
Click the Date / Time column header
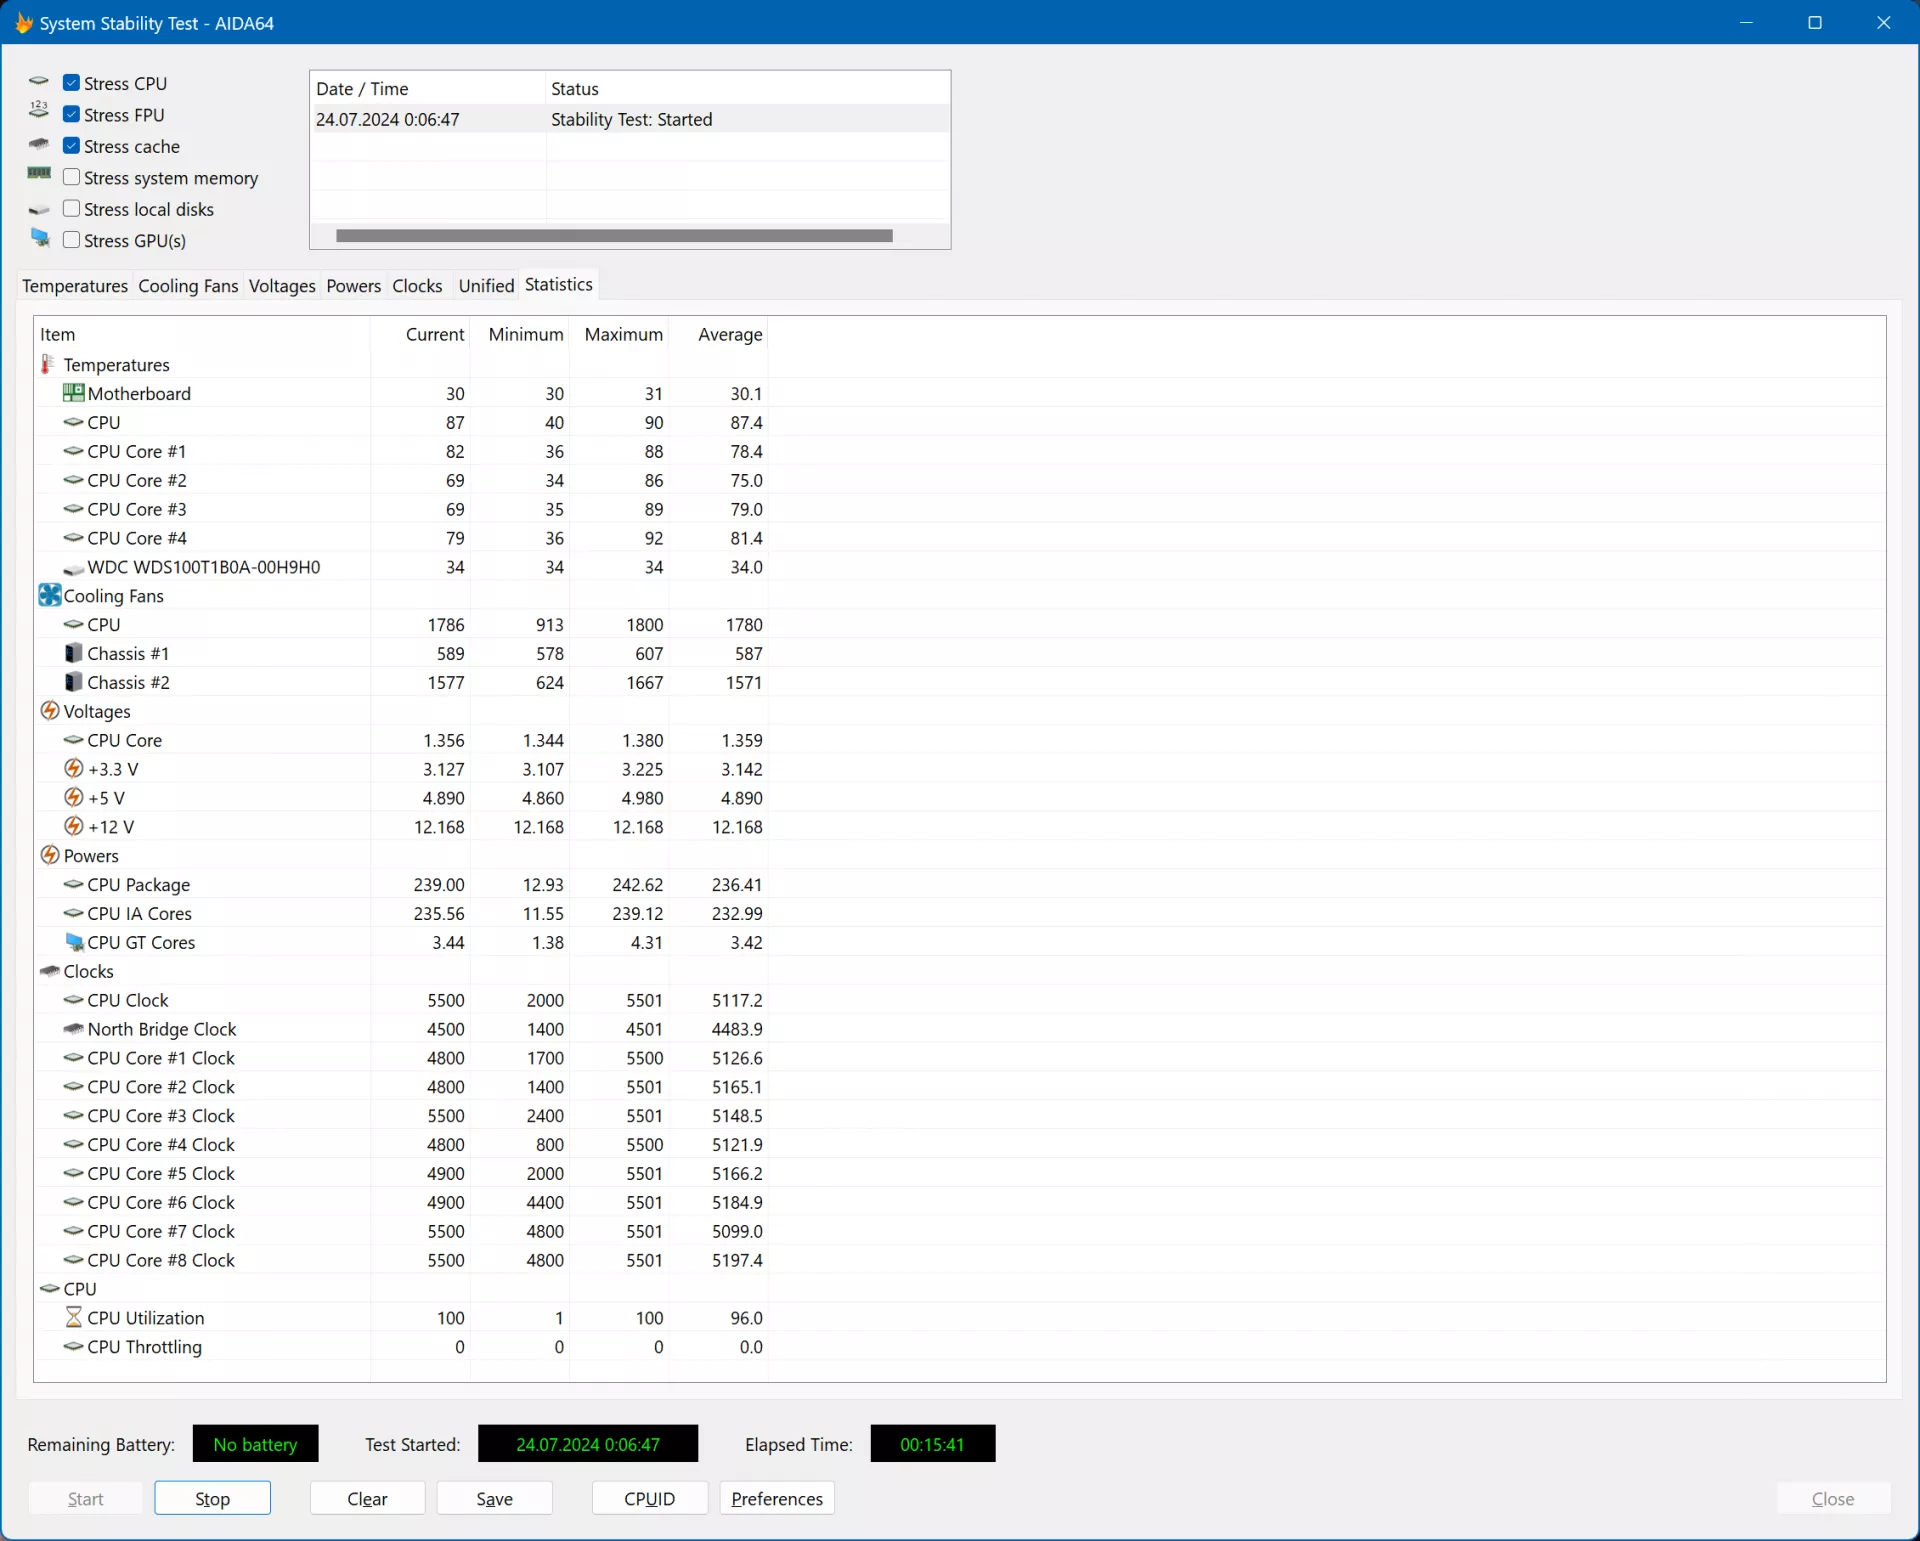tap(428, 88)
